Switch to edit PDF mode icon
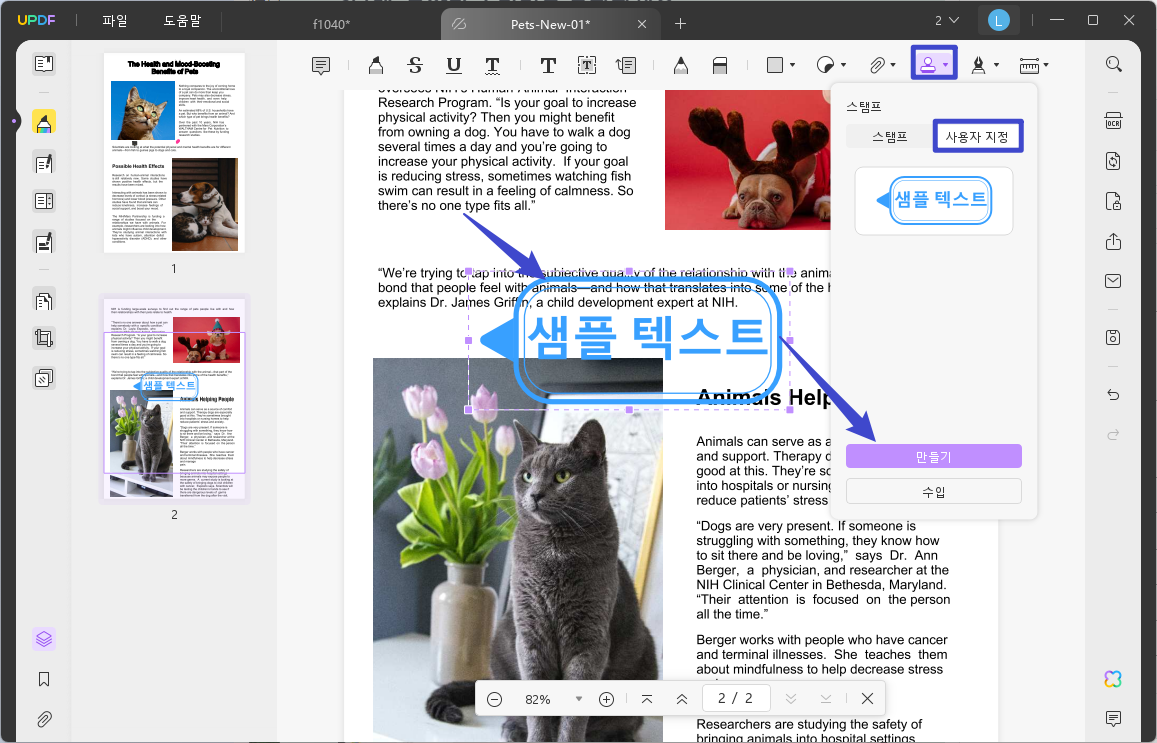 [44, 162]
